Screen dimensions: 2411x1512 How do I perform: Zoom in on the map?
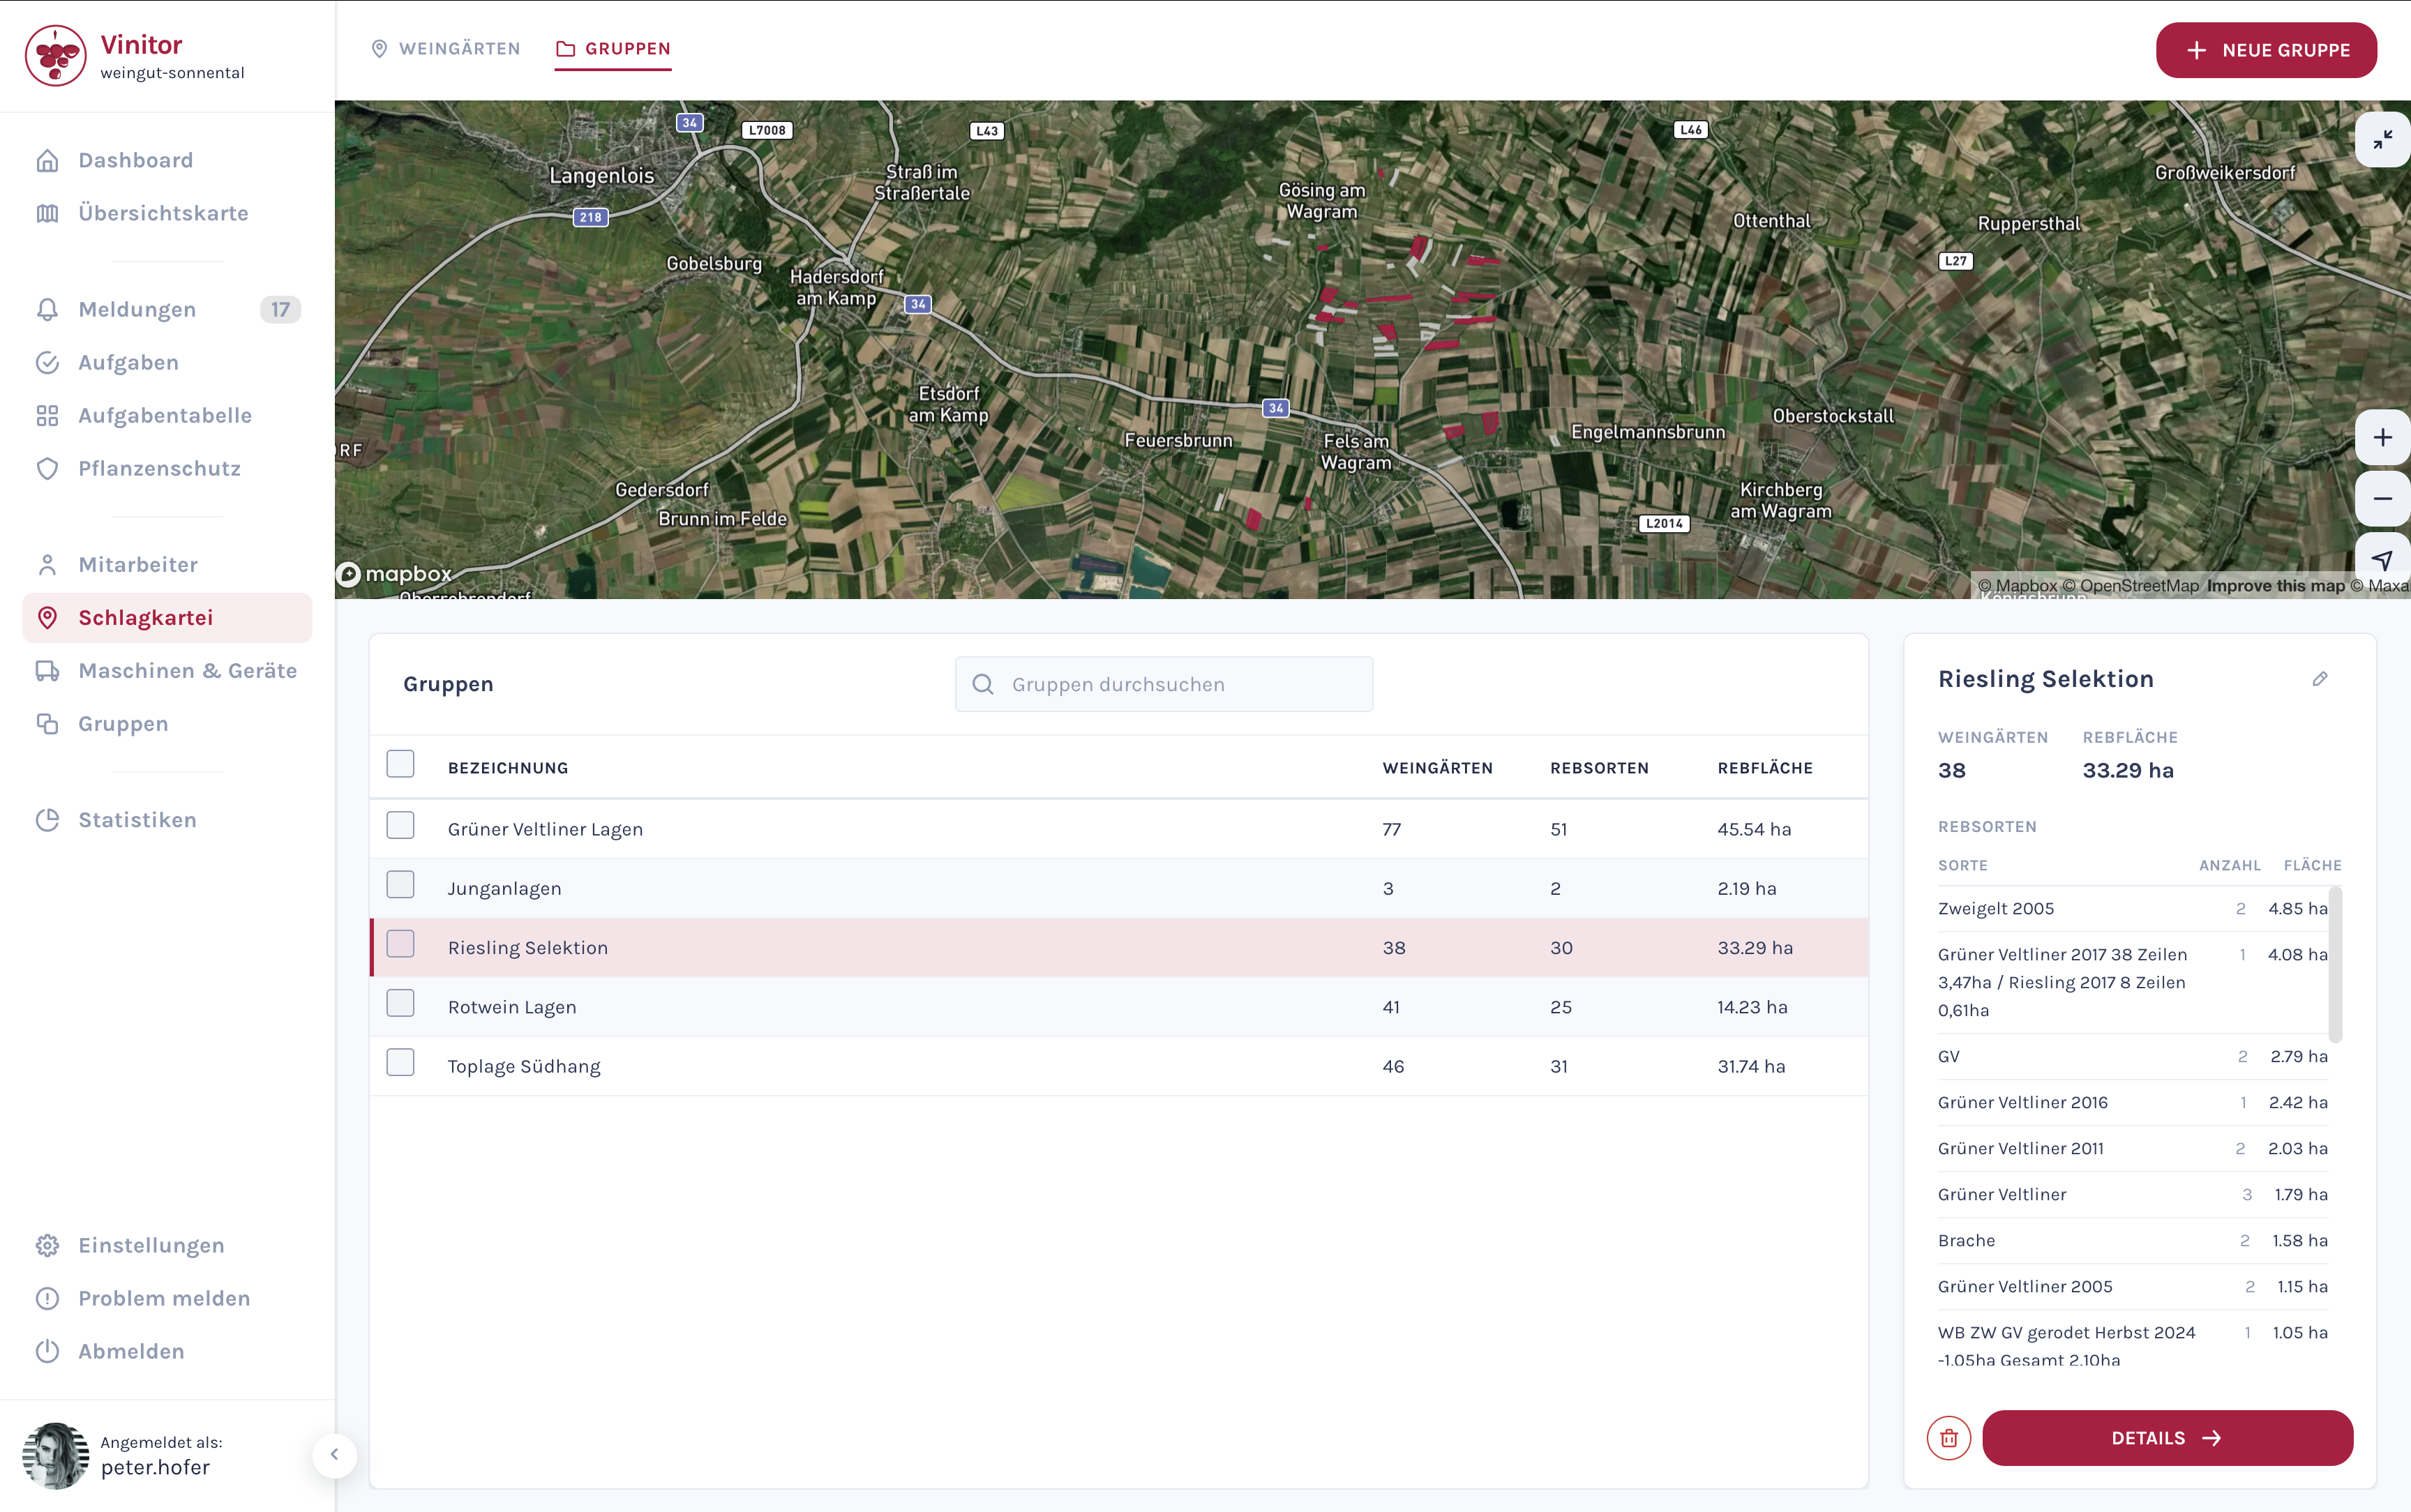[2384, 436]
